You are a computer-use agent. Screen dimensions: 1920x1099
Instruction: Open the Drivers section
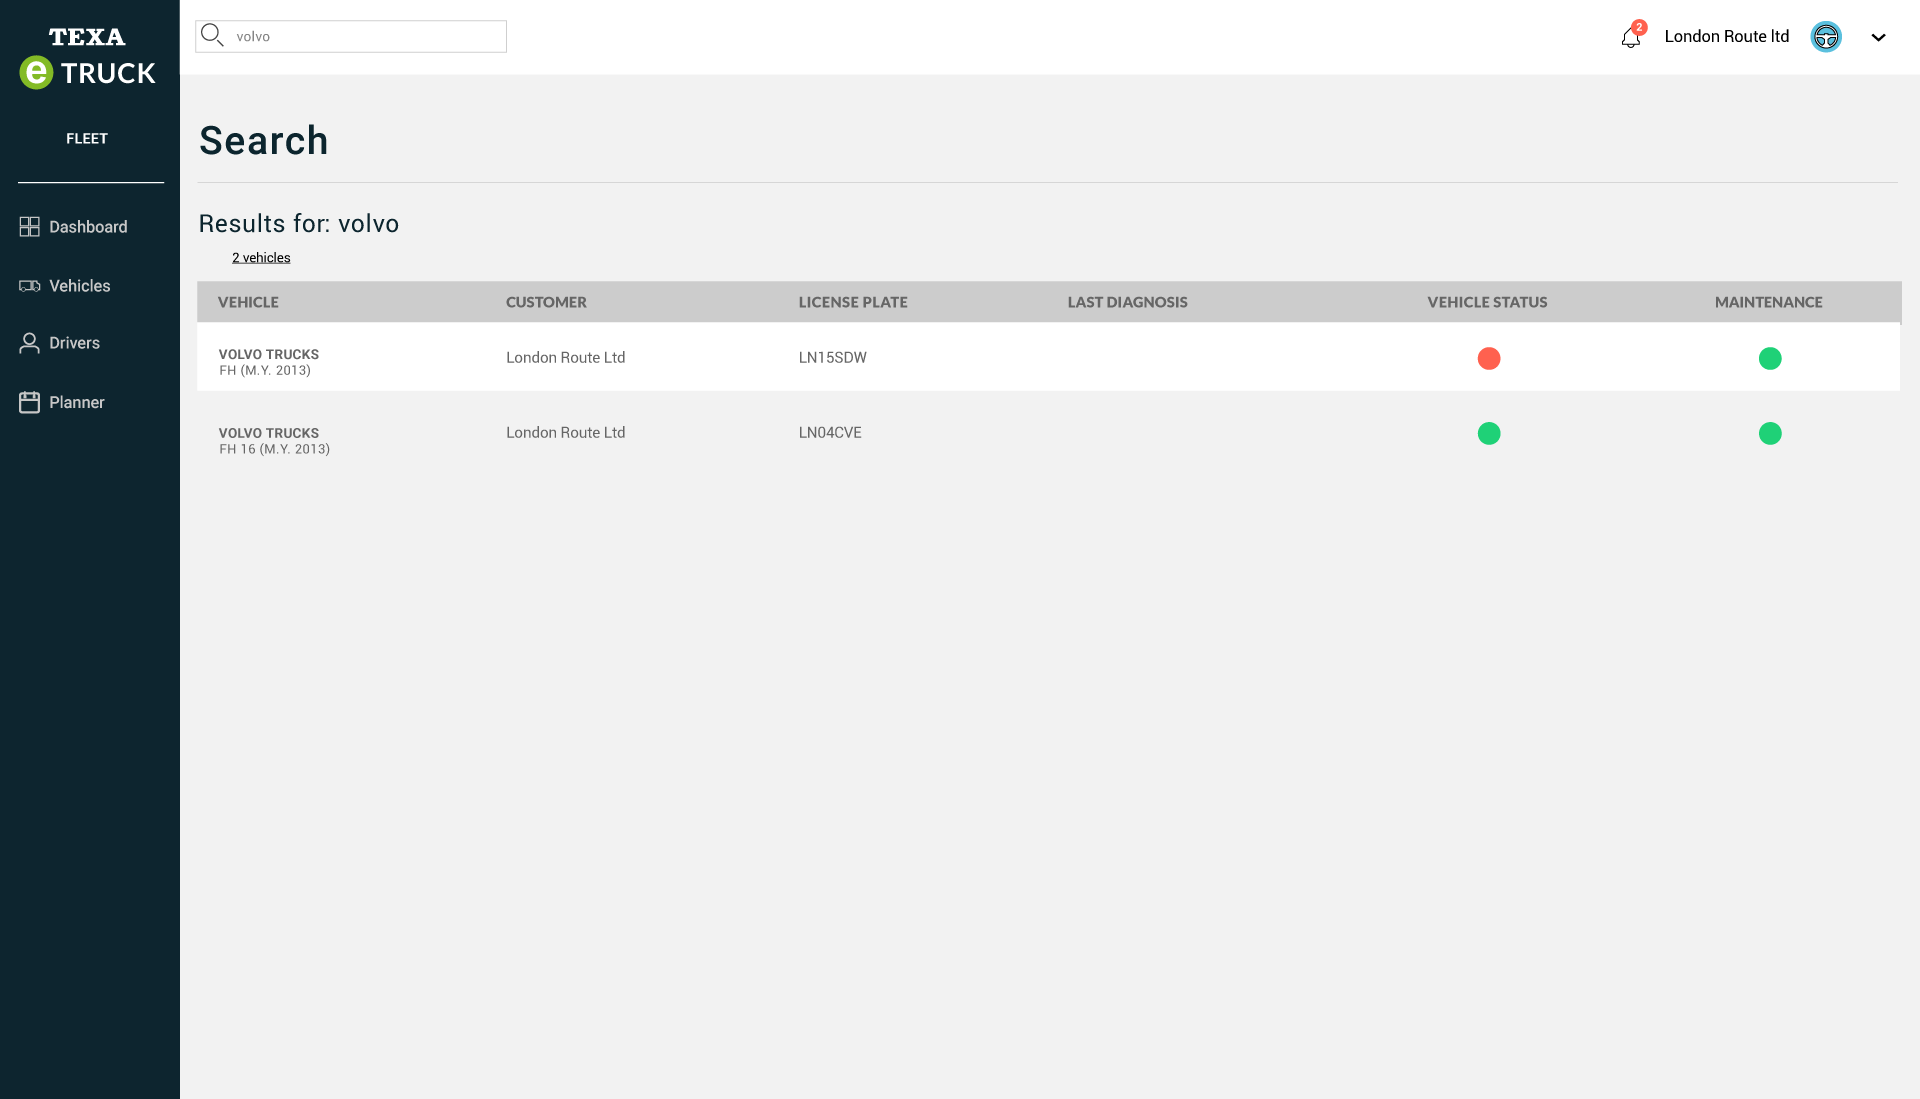coord(75,343)
